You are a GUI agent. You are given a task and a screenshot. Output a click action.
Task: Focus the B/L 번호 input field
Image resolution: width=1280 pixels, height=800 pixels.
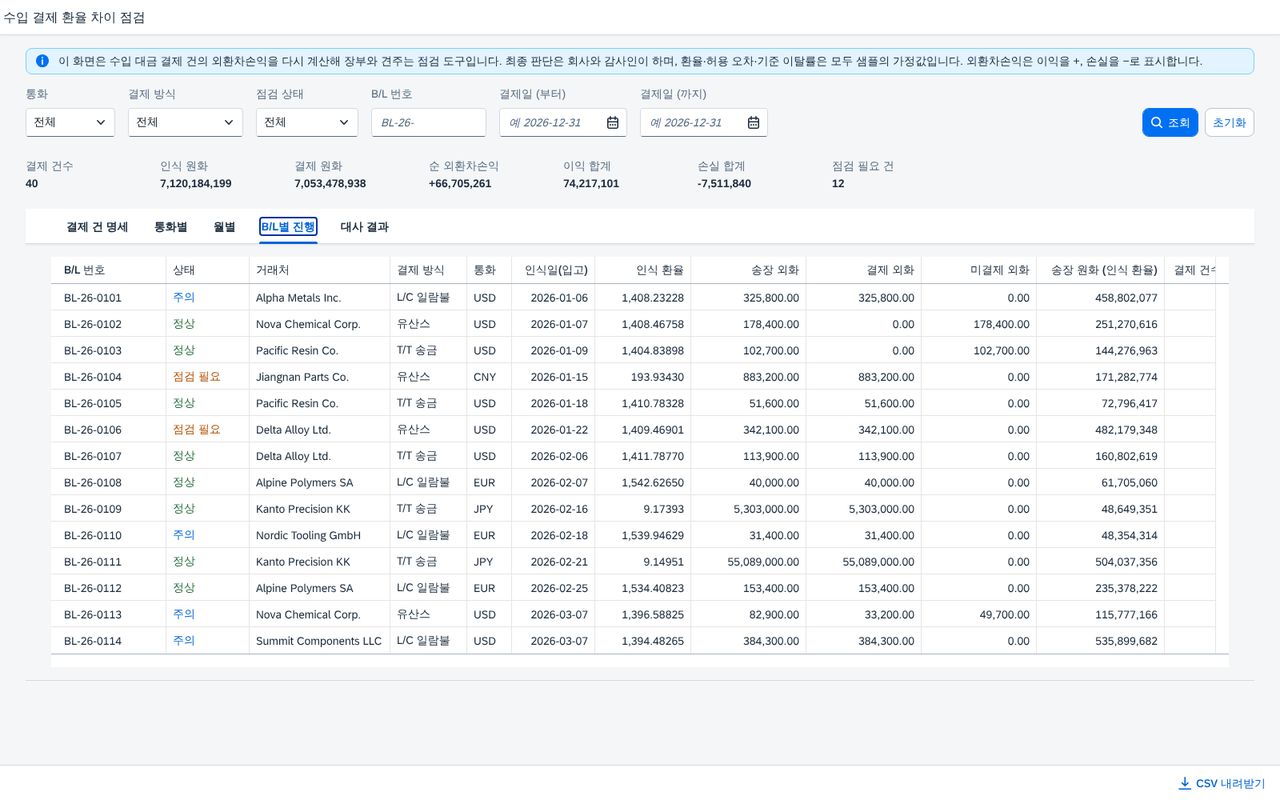(x=428, y=123)
